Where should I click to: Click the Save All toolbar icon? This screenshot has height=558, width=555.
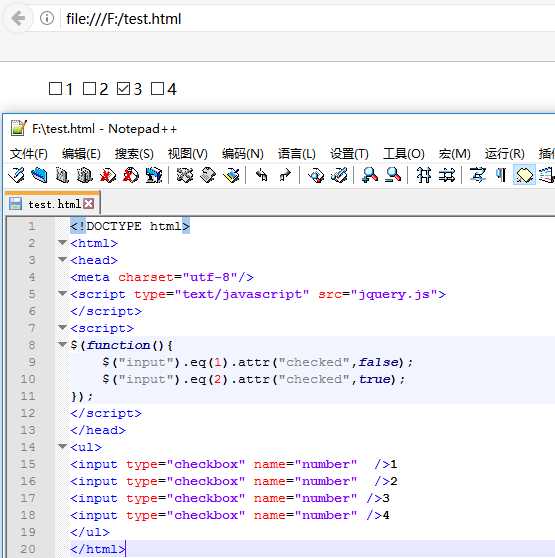click(x=85, y=175)
